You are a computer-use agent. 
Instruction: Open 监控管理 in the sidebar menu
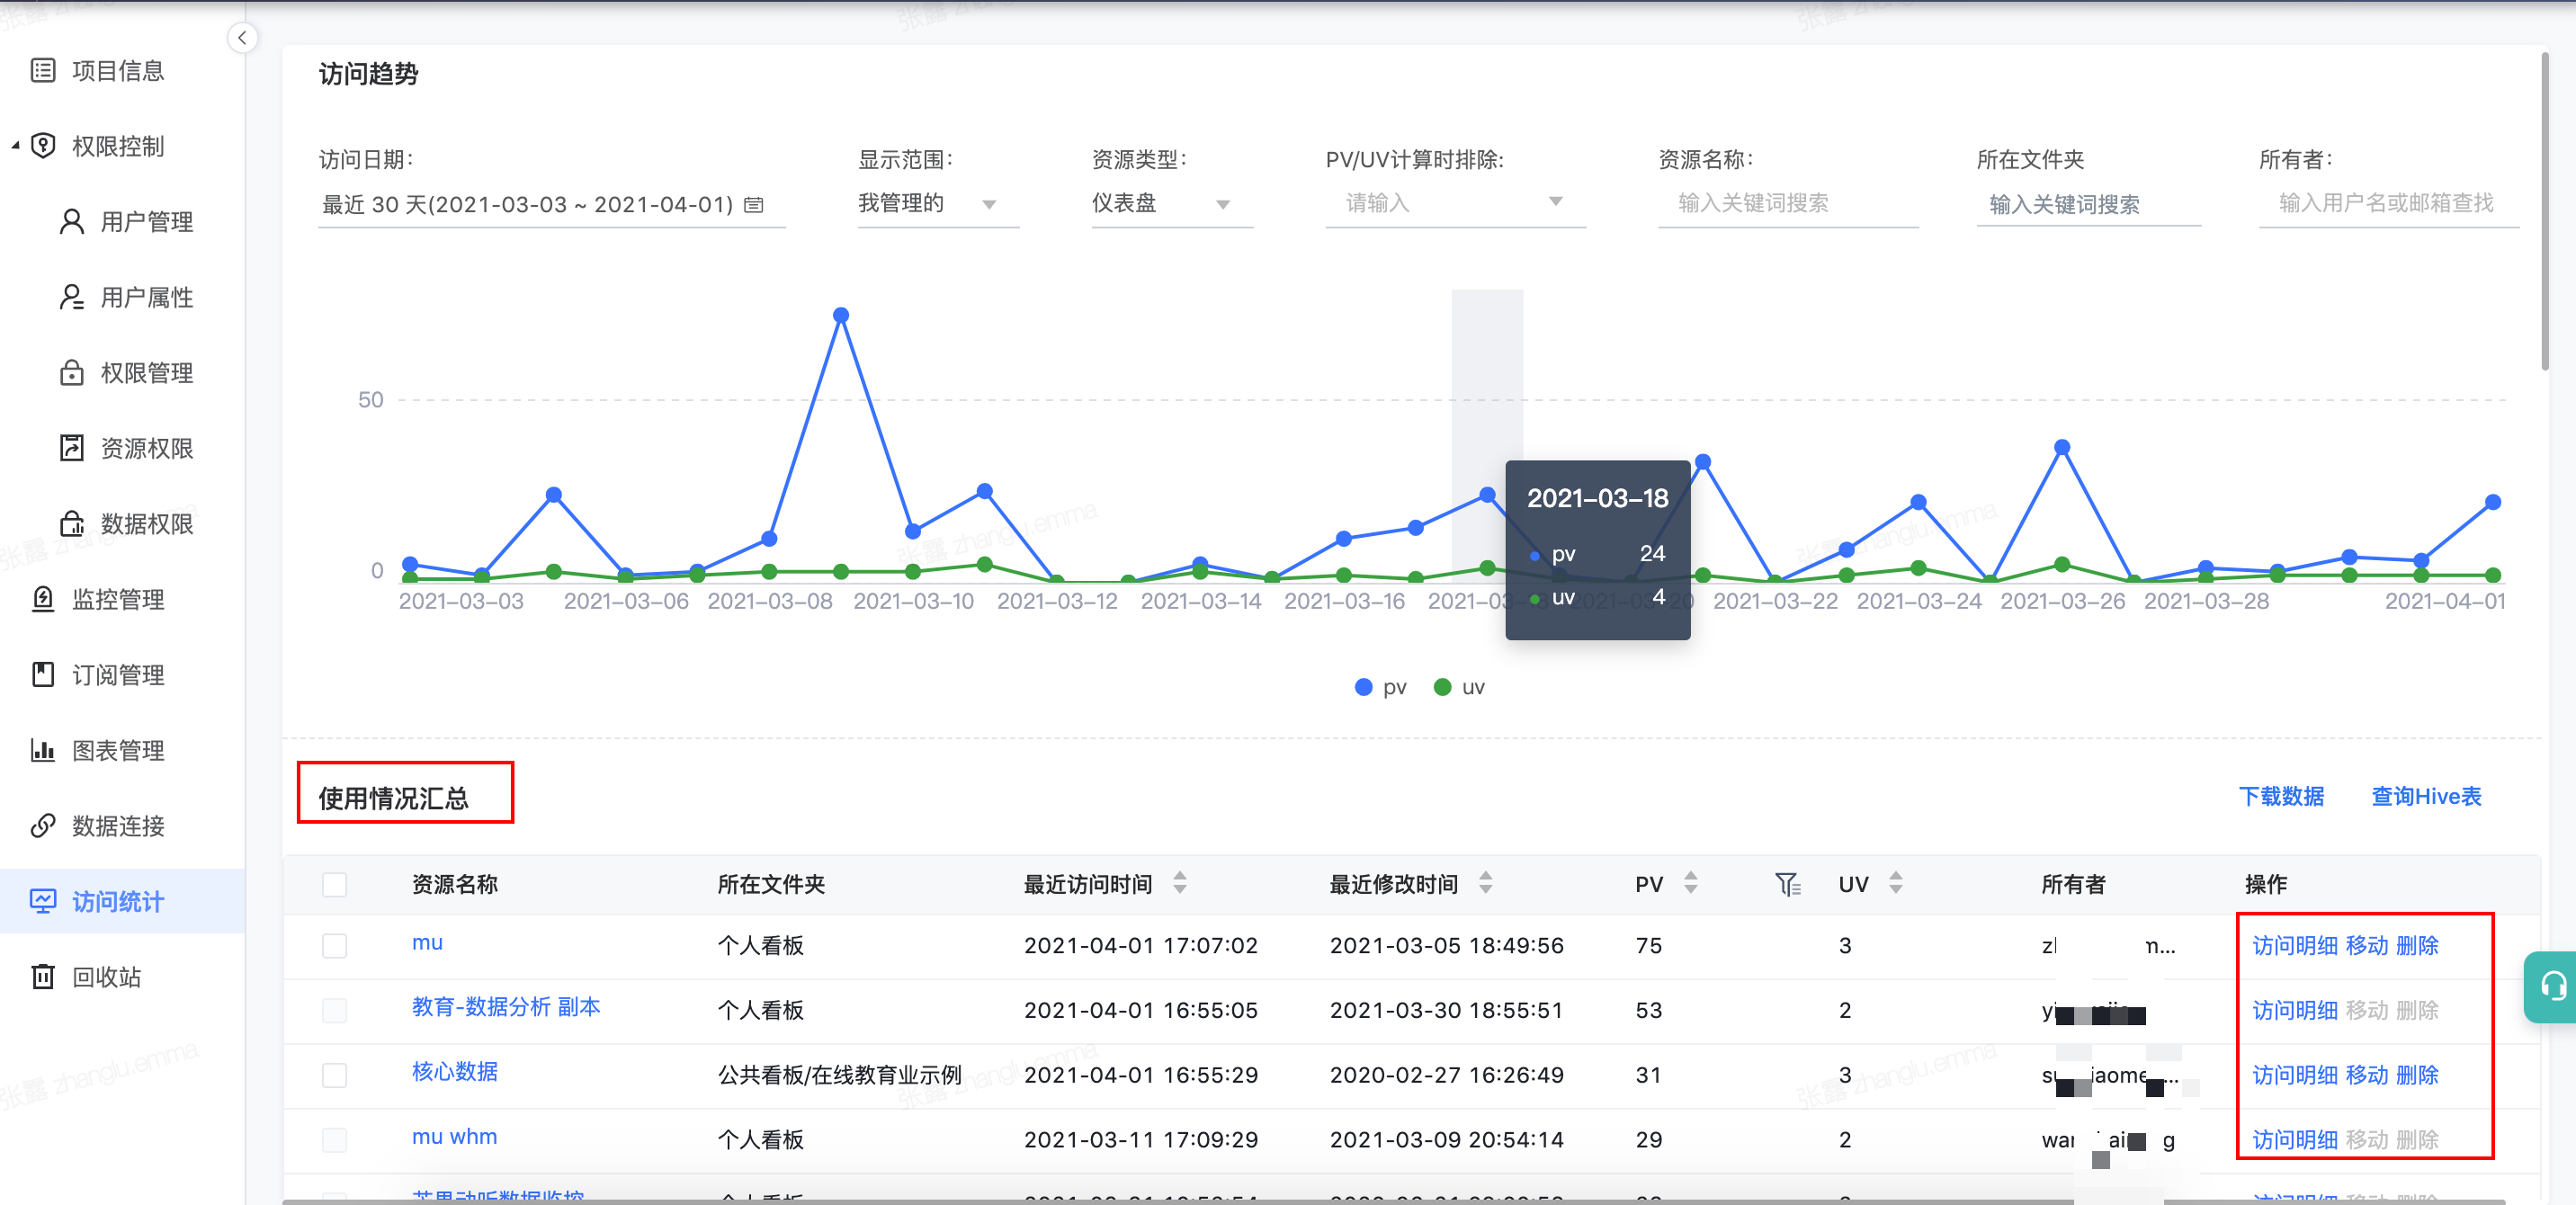click(x=118, y=599)
